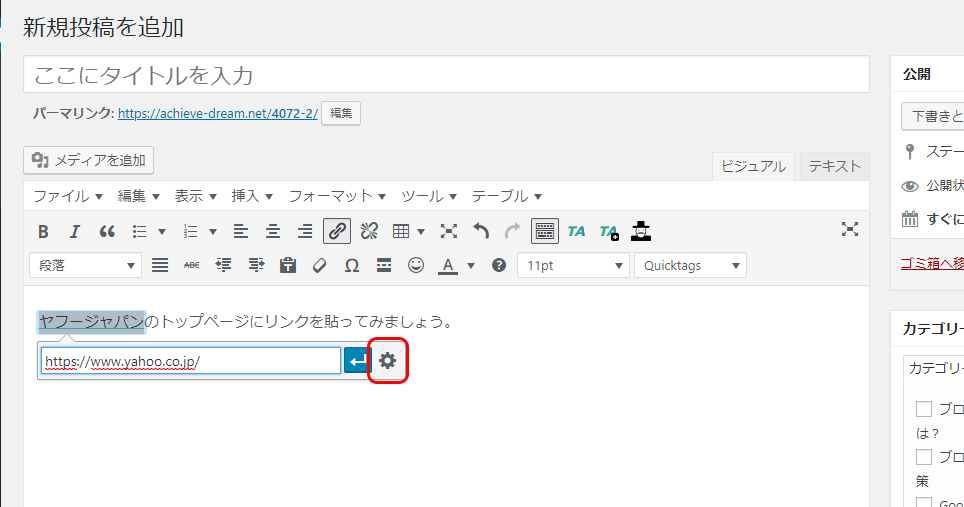The height and width of the screenshot is (507, 964).
Task: Click the link URL input field
Action: coord(191,361)
